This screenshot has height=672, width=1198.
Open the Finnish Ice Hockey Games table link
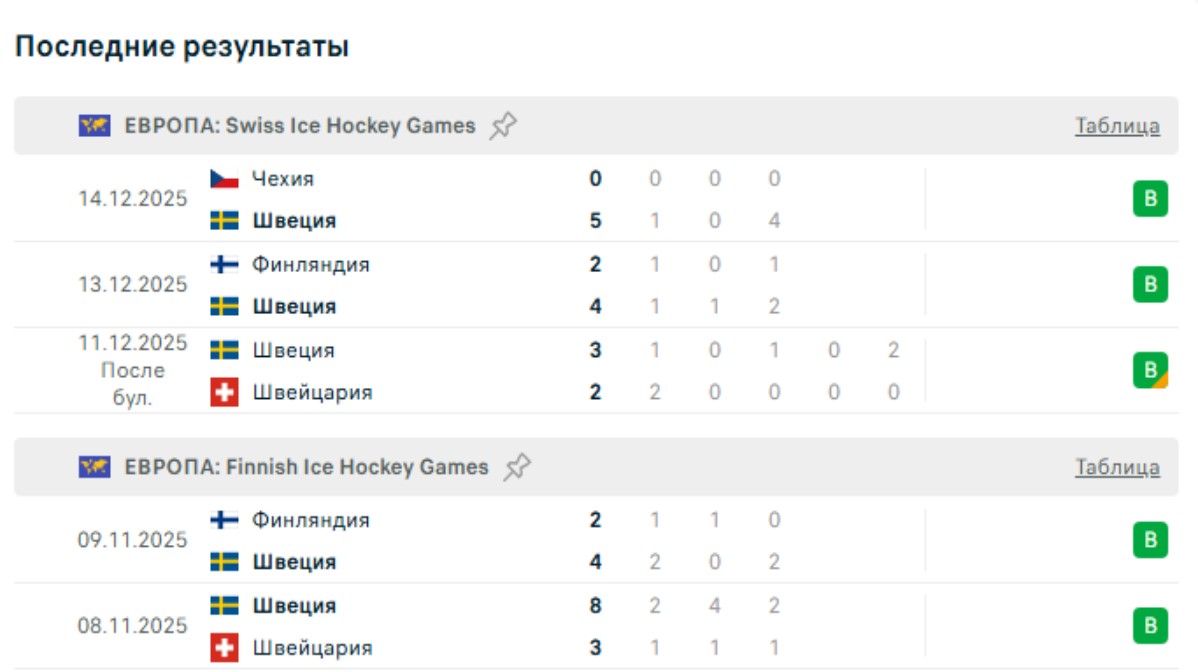(x=1117, y=467)
